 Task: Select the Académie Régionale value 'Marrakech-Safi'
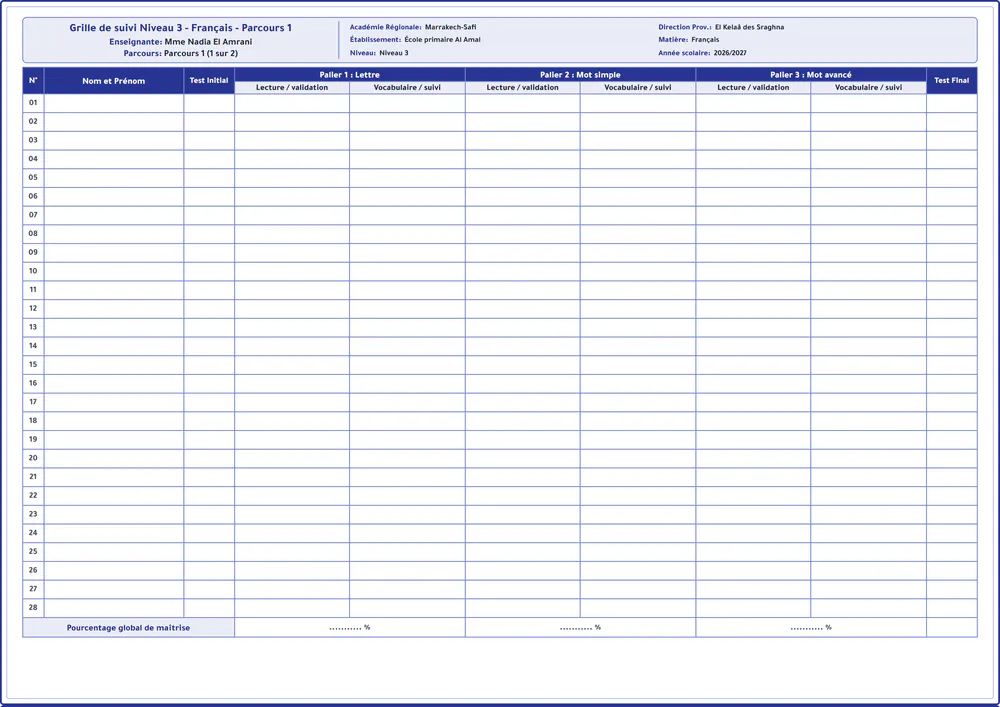click(x=450, y=27)
